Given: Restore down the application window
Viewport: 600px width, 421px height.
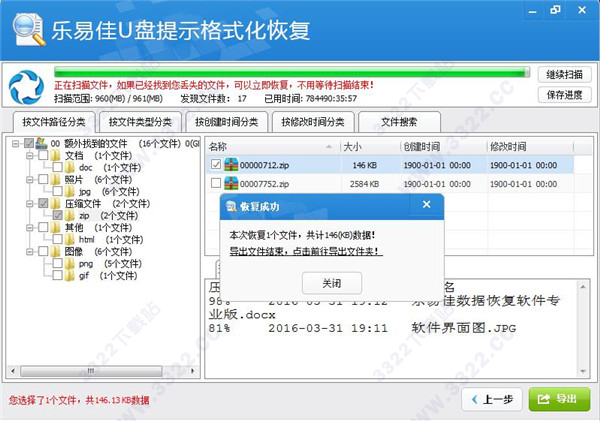Looking at the screenshot, I should pos(555,10).
